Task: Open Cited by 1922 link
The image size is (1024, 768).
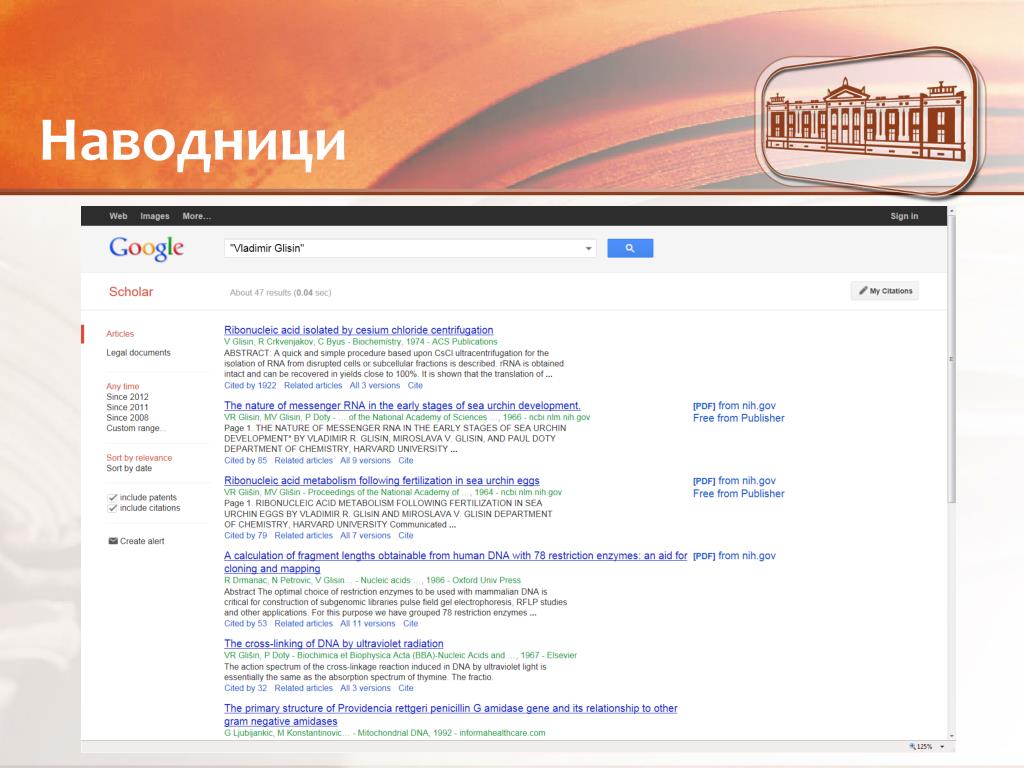Action: 250,385
